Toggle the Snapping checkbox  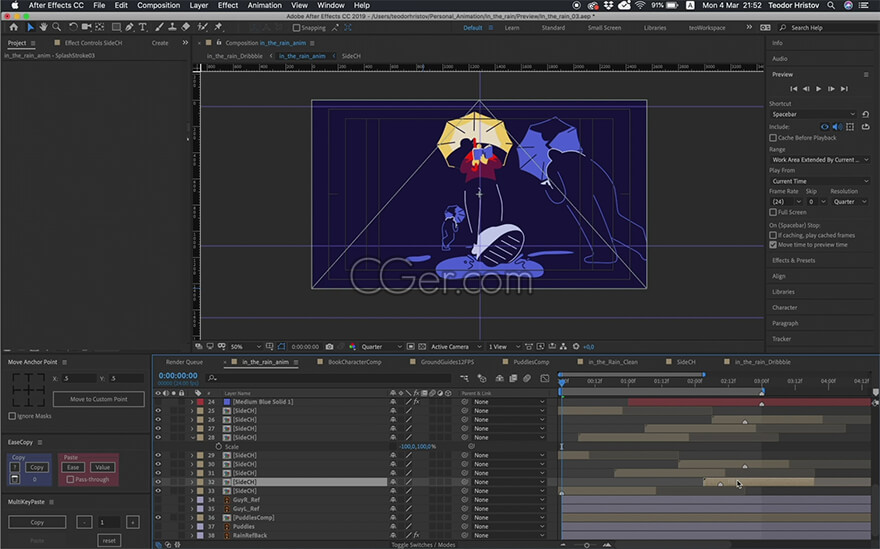click(296, 28)
